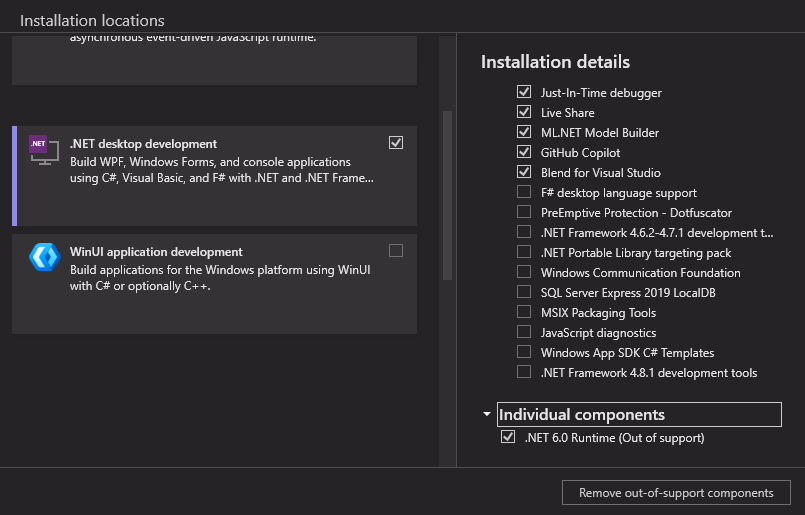Uncheck Live Share component

tap(524, 112)
